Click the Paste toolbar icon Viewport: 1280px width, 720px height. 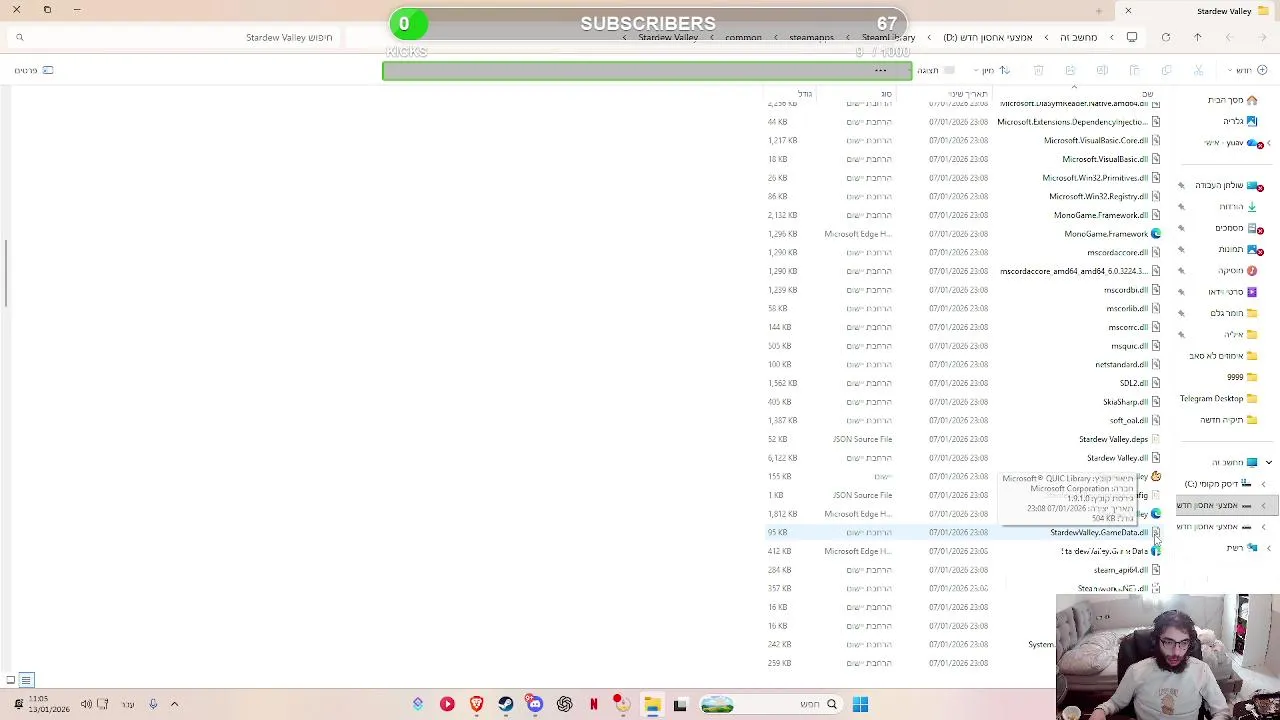click(1134, 70)
